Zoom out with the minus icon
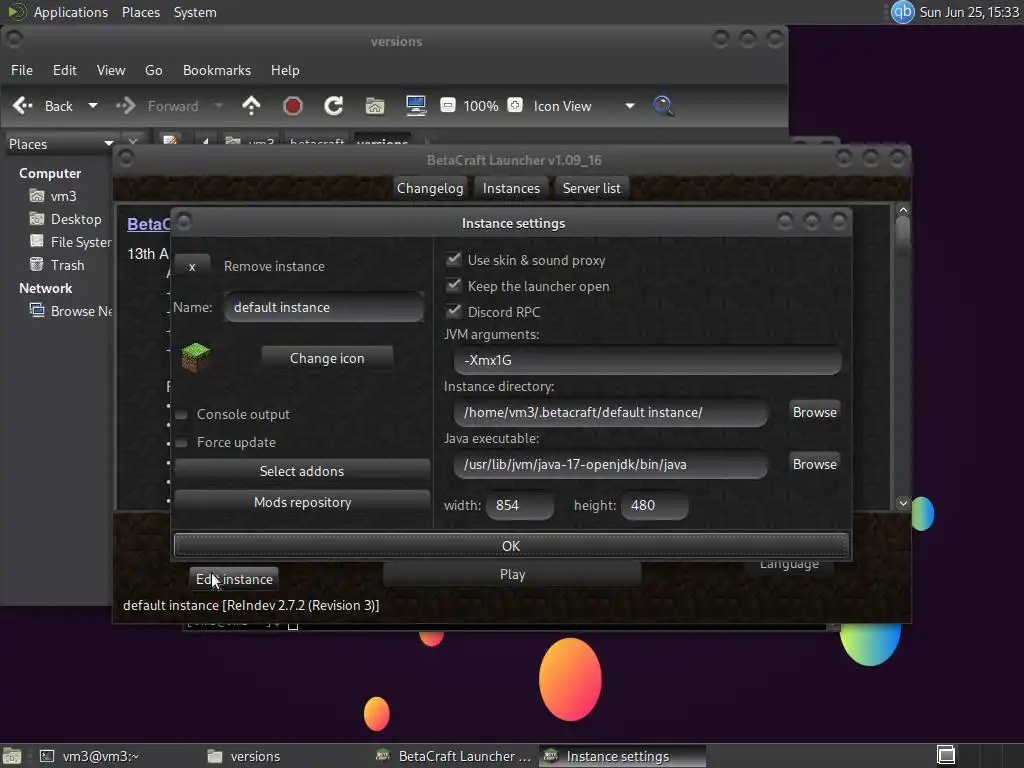 (x=447, y=105)
